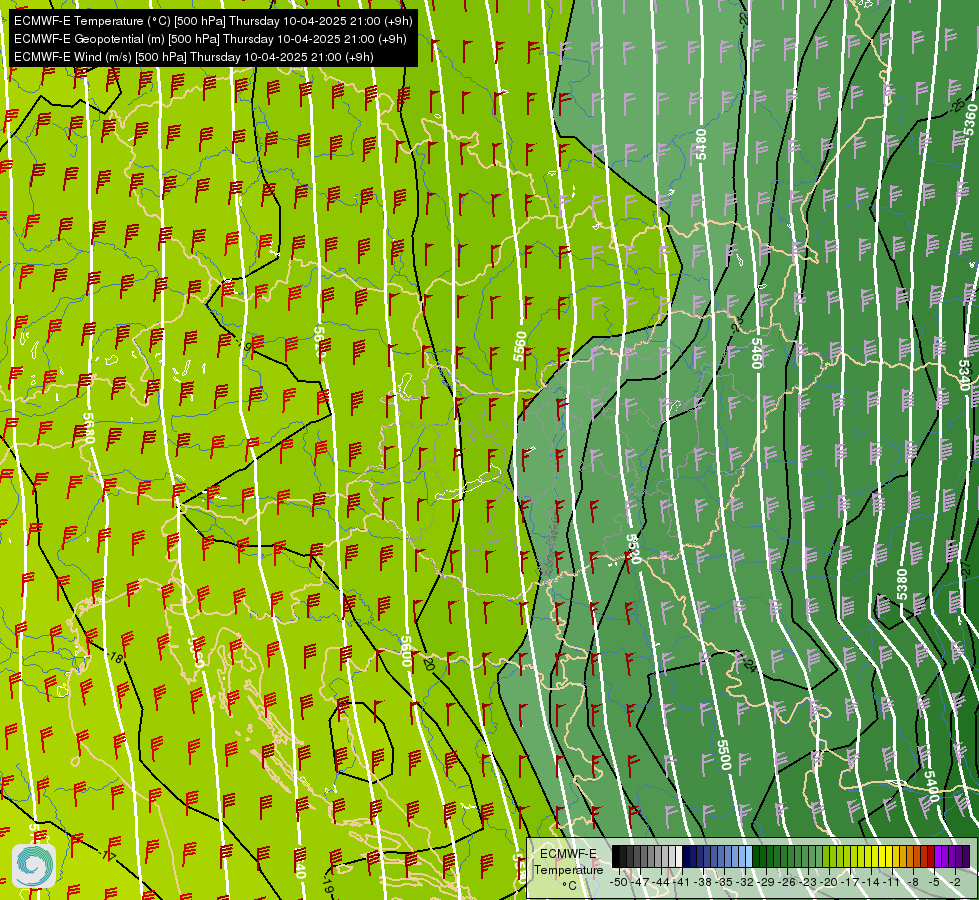Click the swirl weather logo icon
979x900 pixels.
tap(34, 866)
